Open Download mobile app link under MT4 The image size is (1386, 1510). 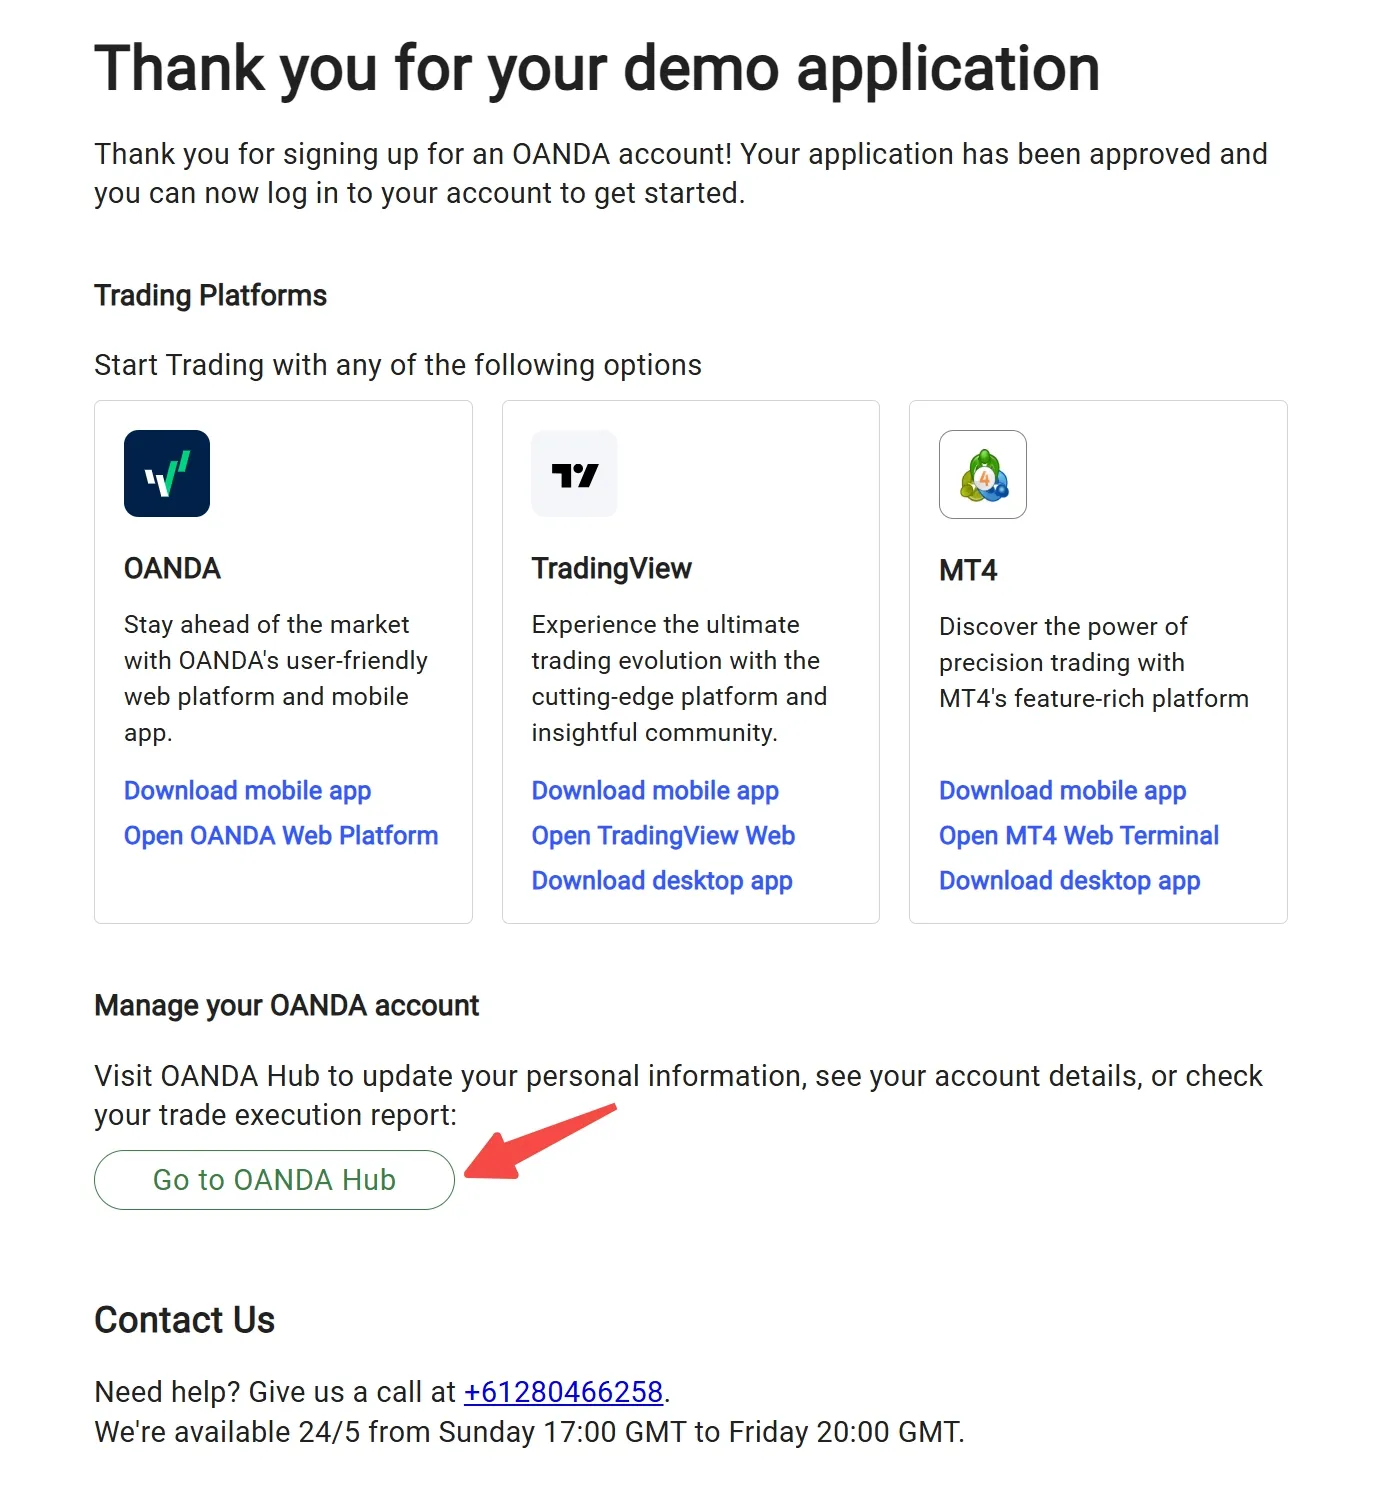(1063, 790)
